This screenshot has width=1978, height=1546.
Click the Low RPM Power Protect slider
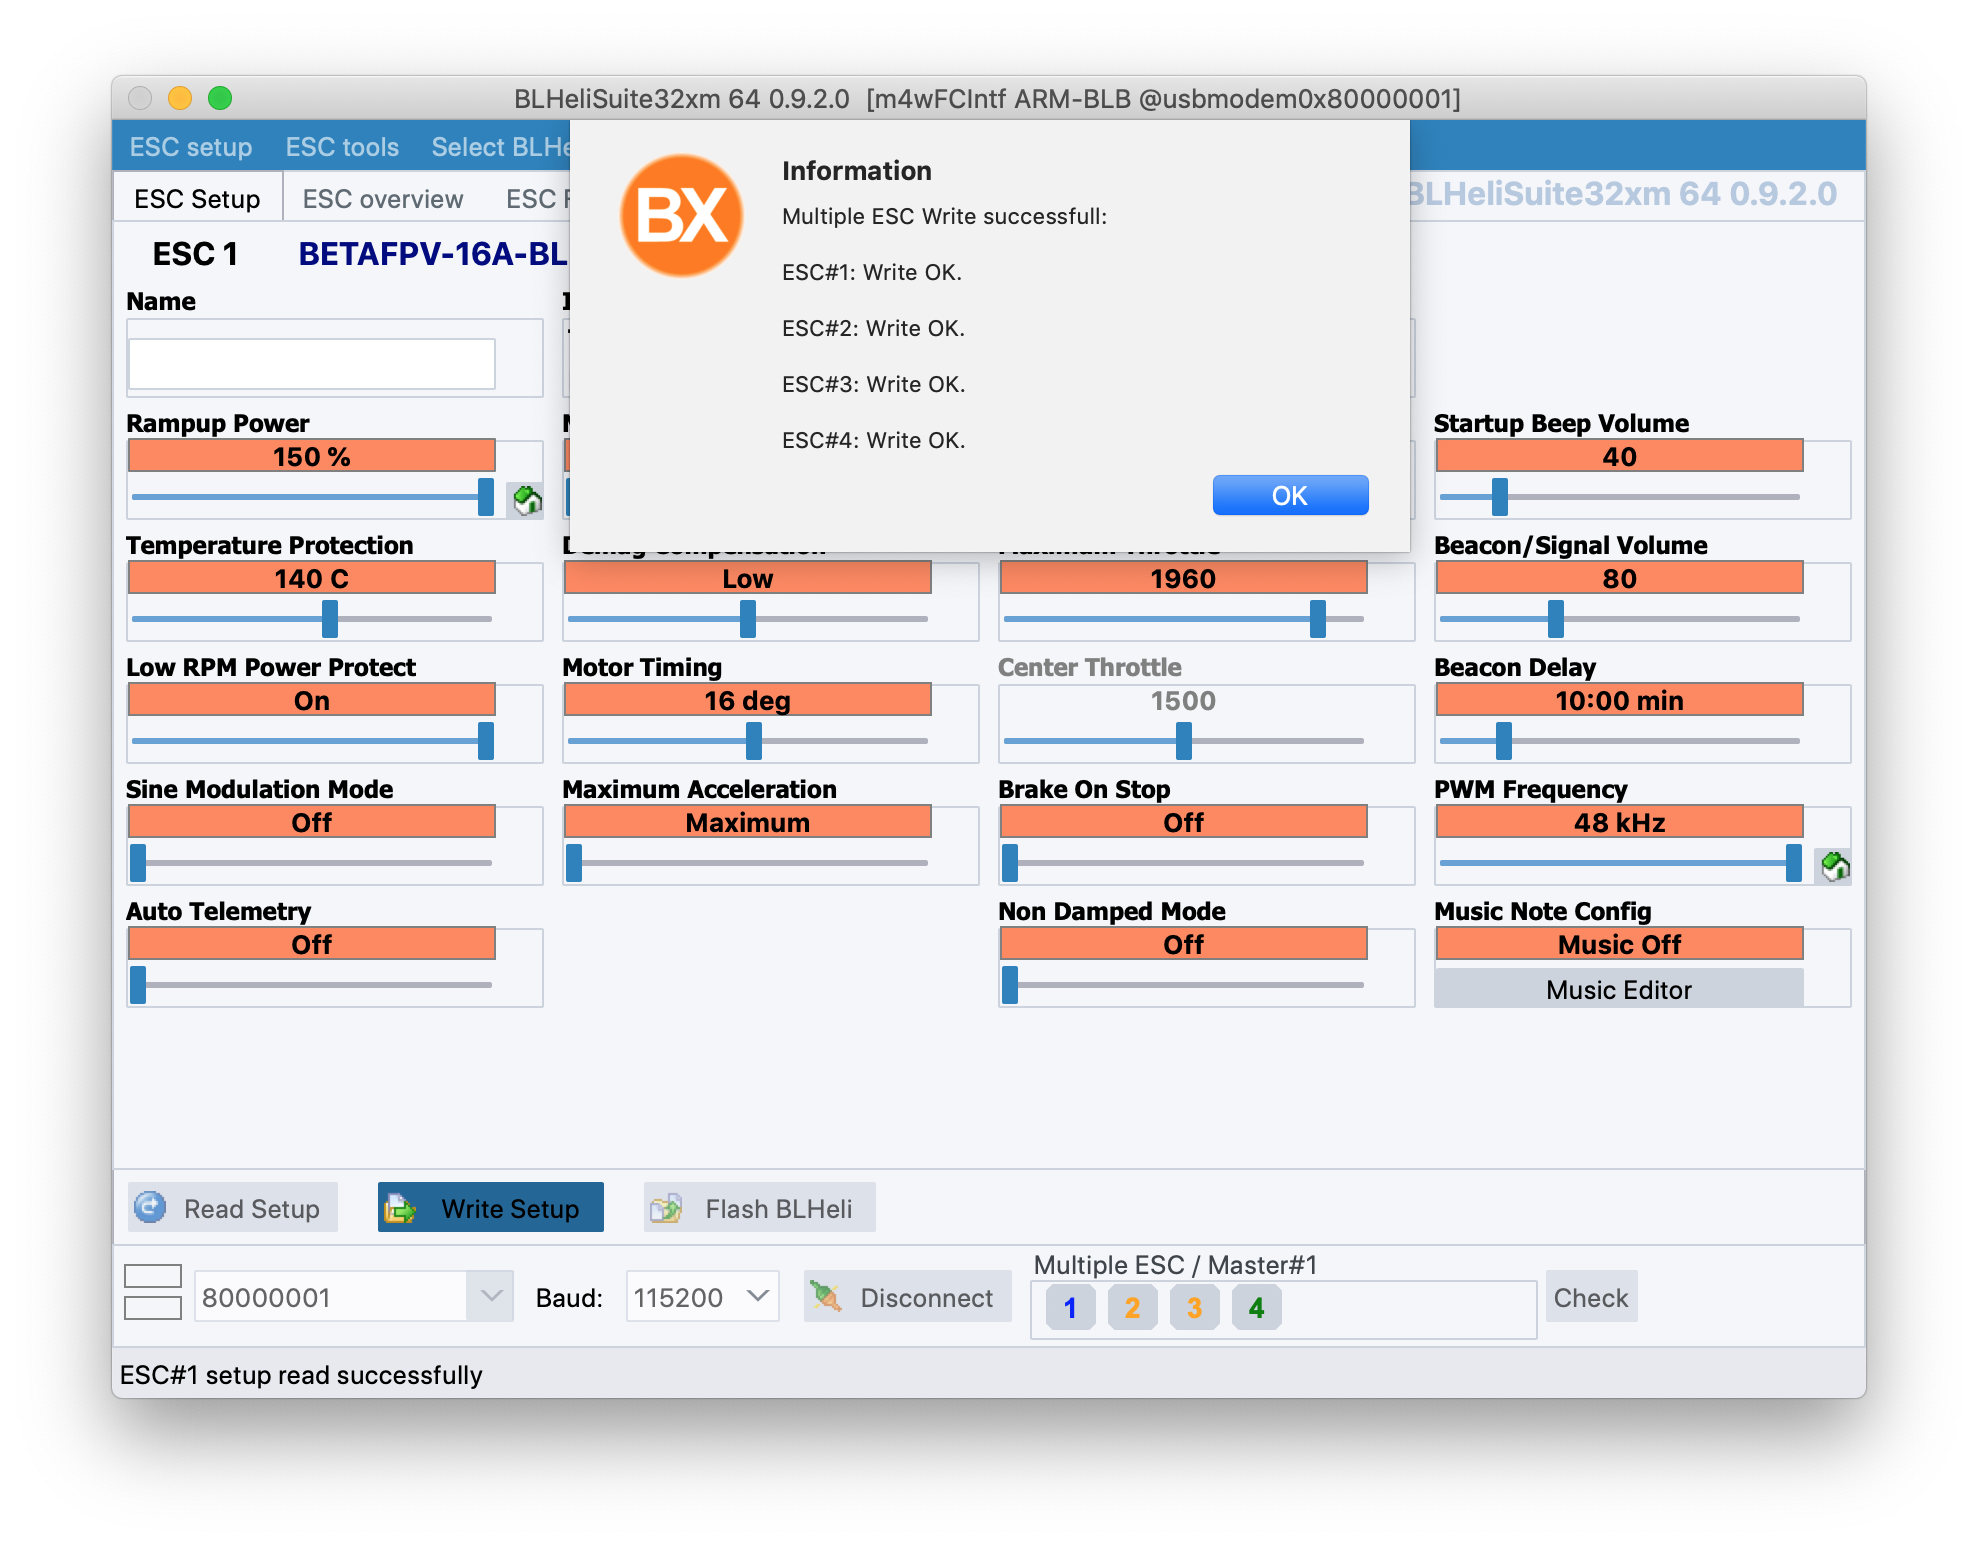[312, 741]
